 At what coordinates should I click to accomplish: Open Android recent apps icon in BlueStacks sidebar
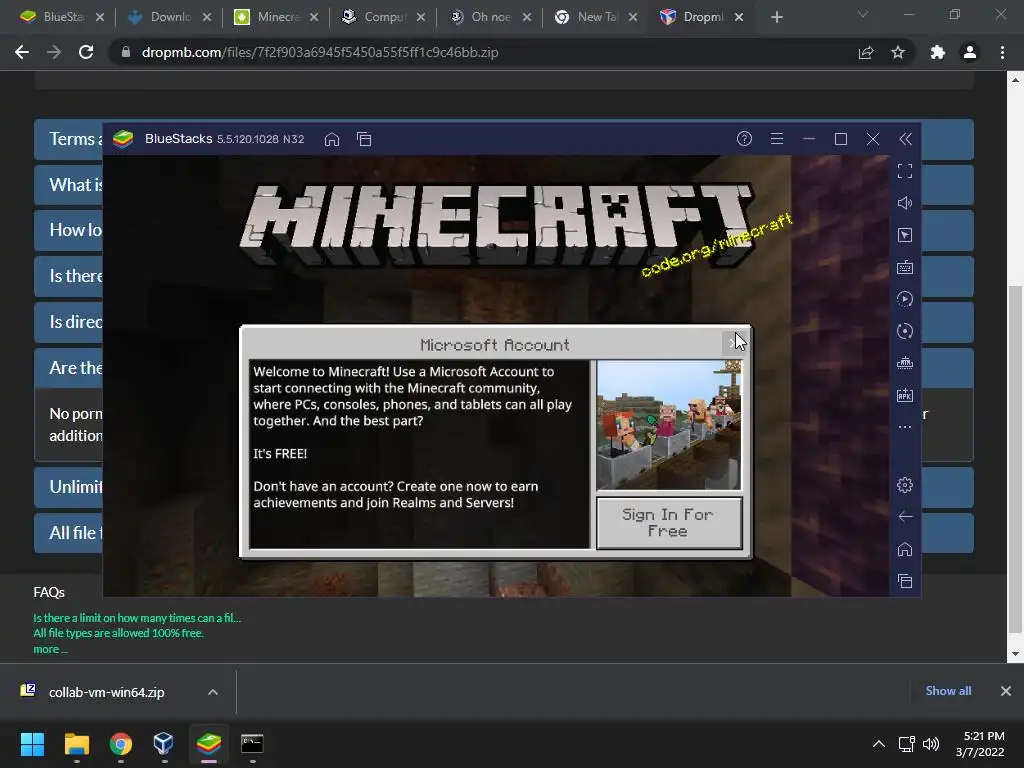904,581
